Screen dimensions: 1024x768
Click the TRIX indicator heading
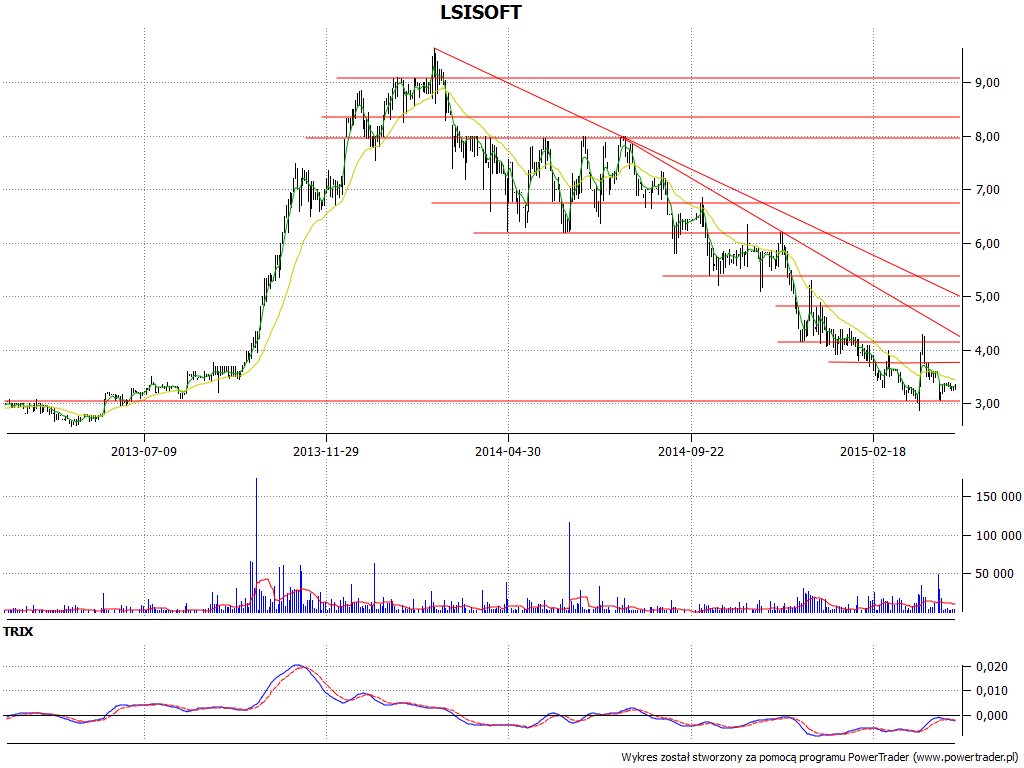[18, 632]
